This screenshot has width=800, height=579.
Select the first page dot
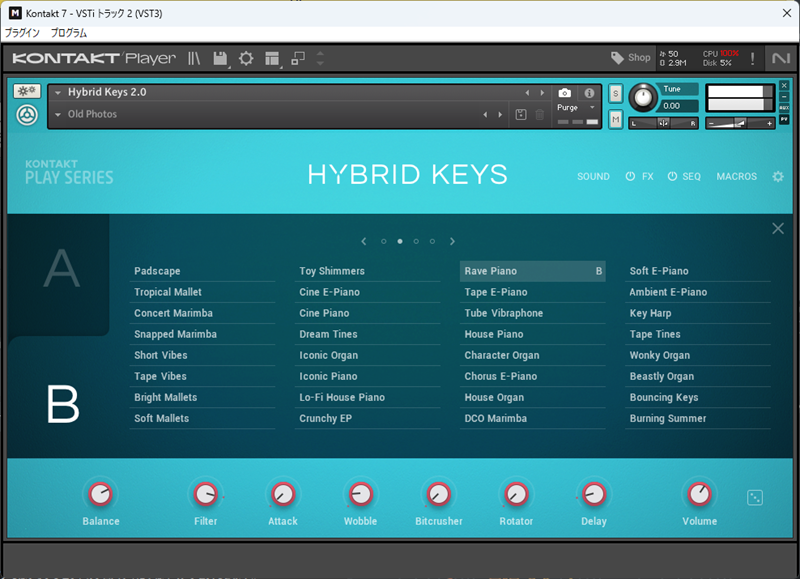click(384, 241)
